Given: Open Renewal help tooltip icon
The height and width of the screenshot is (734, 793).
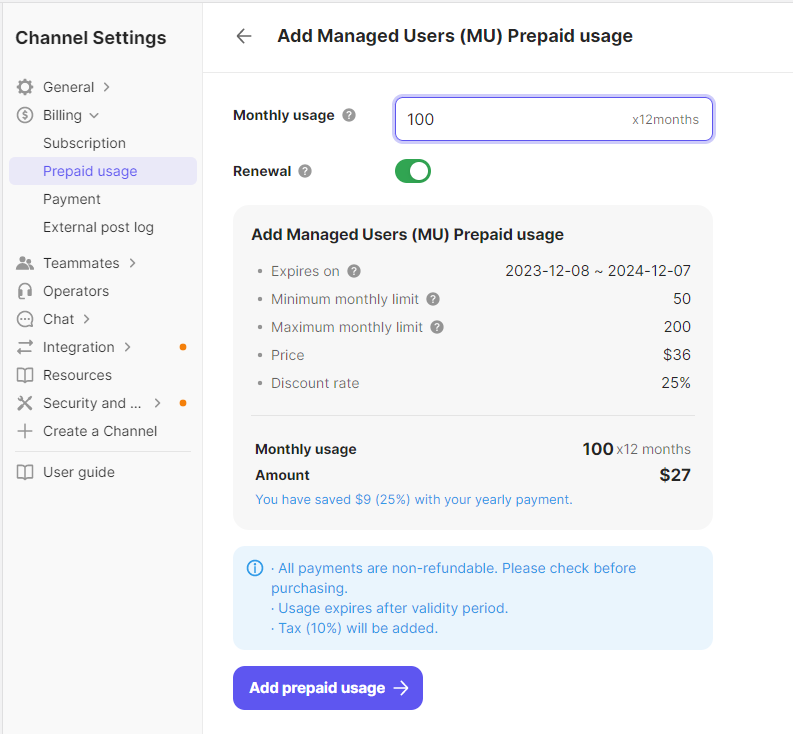Looking at the screenshot, I should click(x=305, y=171).
